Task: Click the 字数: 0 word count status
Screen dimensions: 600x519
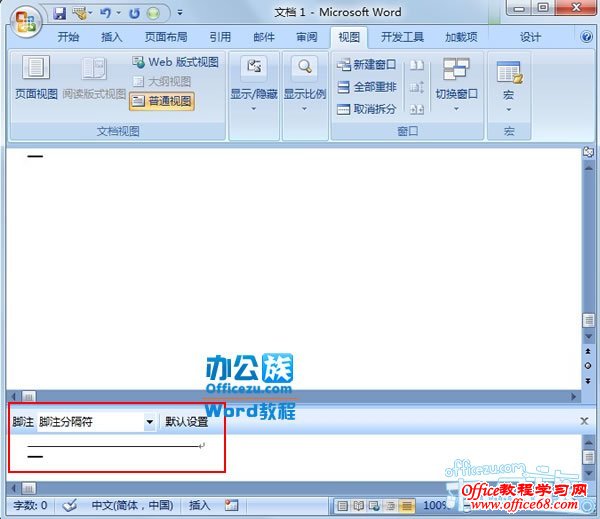Action: click(30, 505)
